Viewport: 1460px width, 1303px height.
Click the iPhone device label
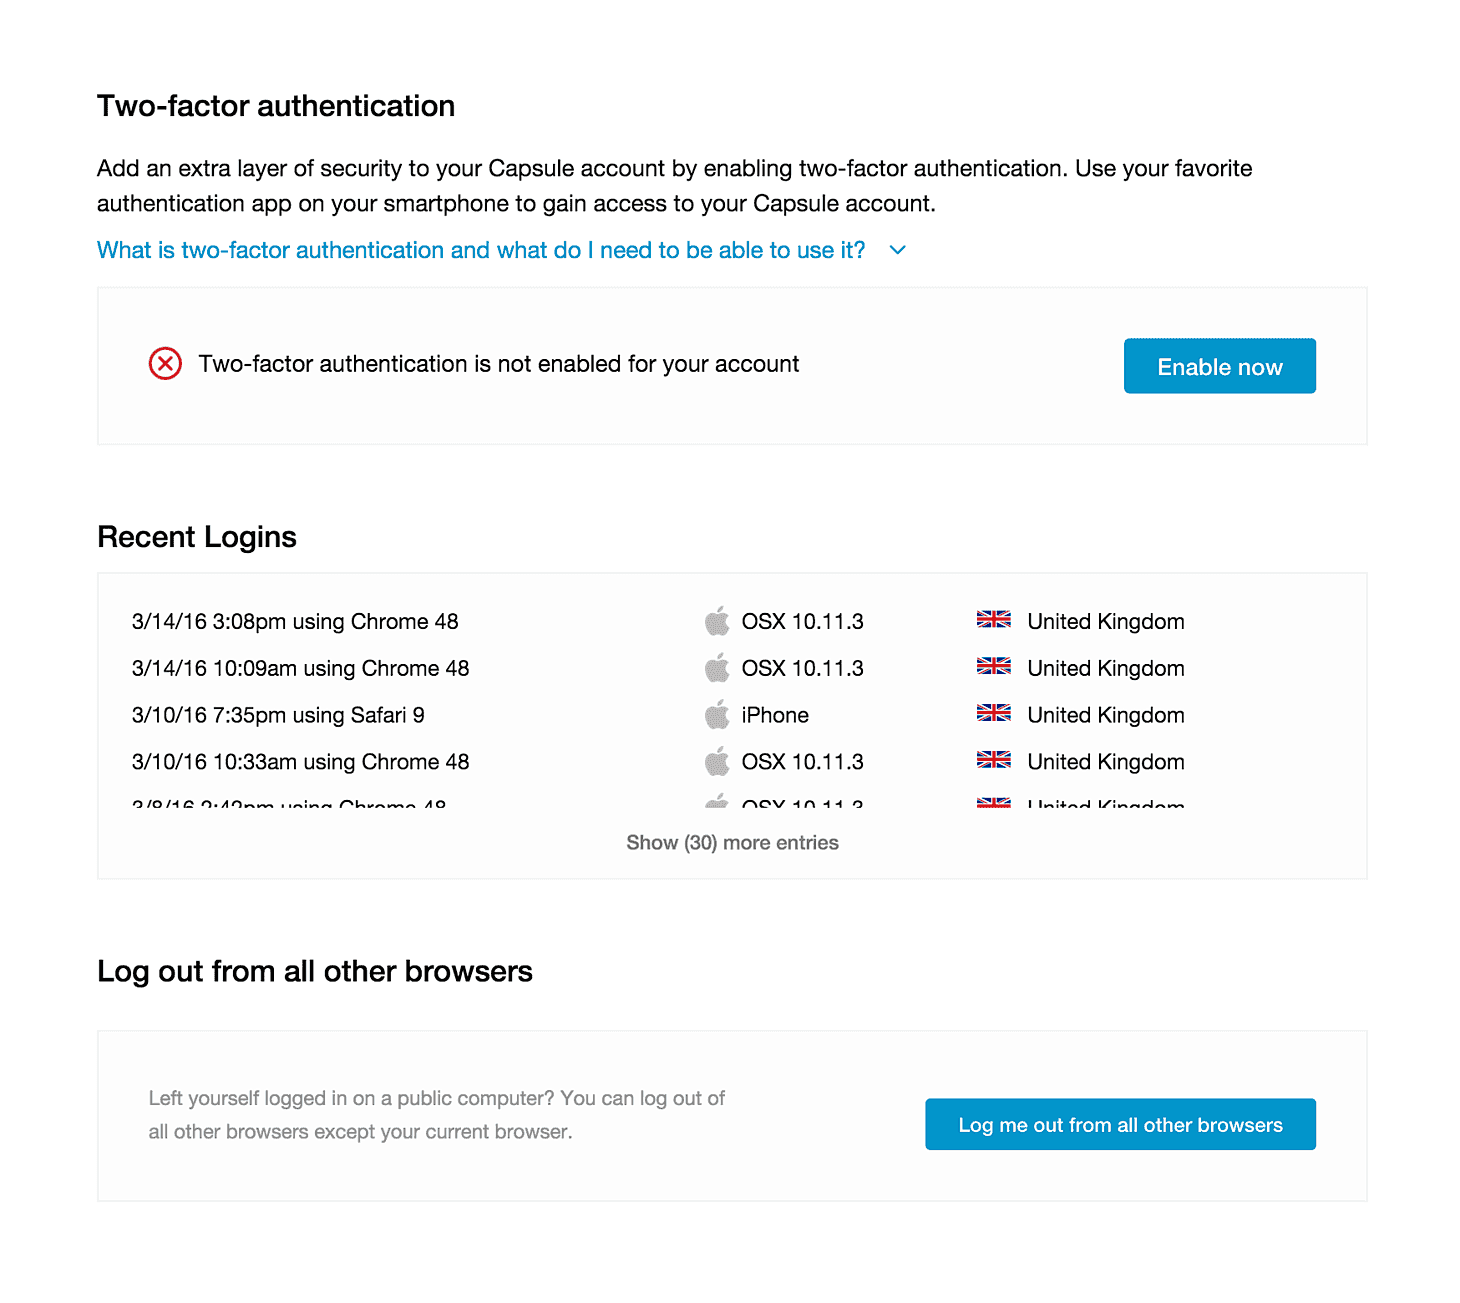[775, 715]
